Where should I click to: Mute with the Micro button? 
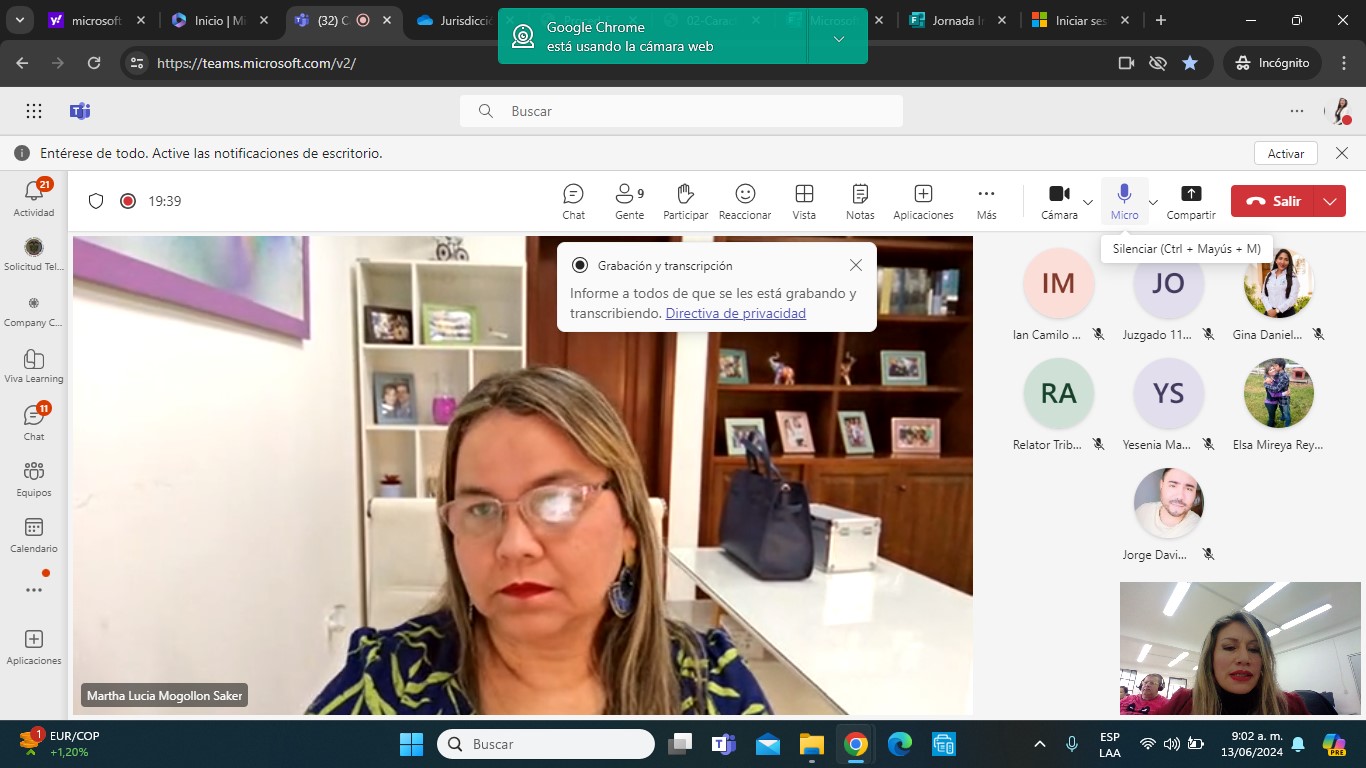point(1124,201)
